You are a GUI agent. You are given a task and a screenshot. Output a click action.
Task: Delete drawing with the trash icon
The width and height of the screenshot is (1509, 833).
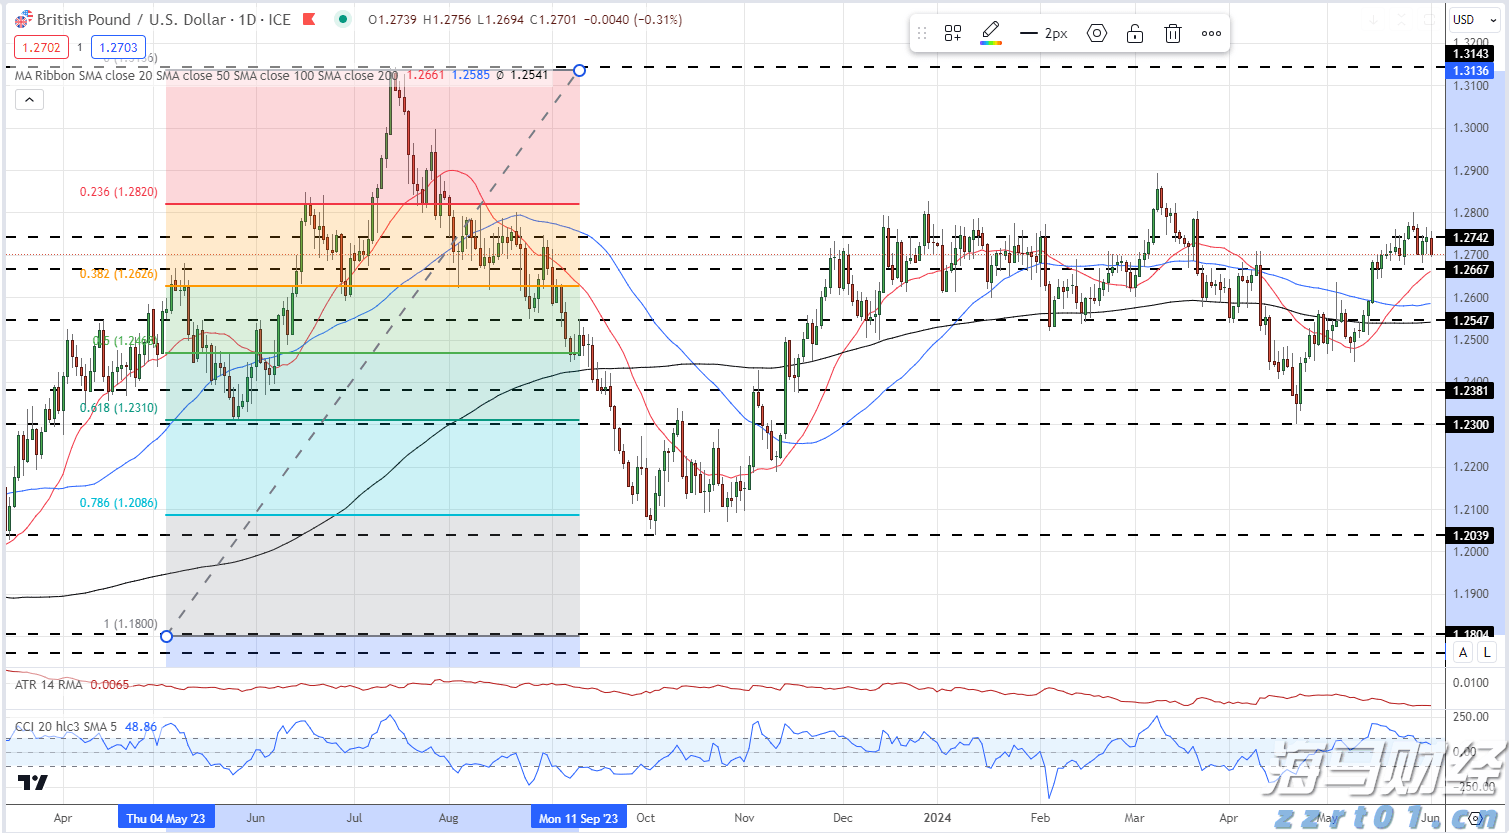click(1173, 34)
